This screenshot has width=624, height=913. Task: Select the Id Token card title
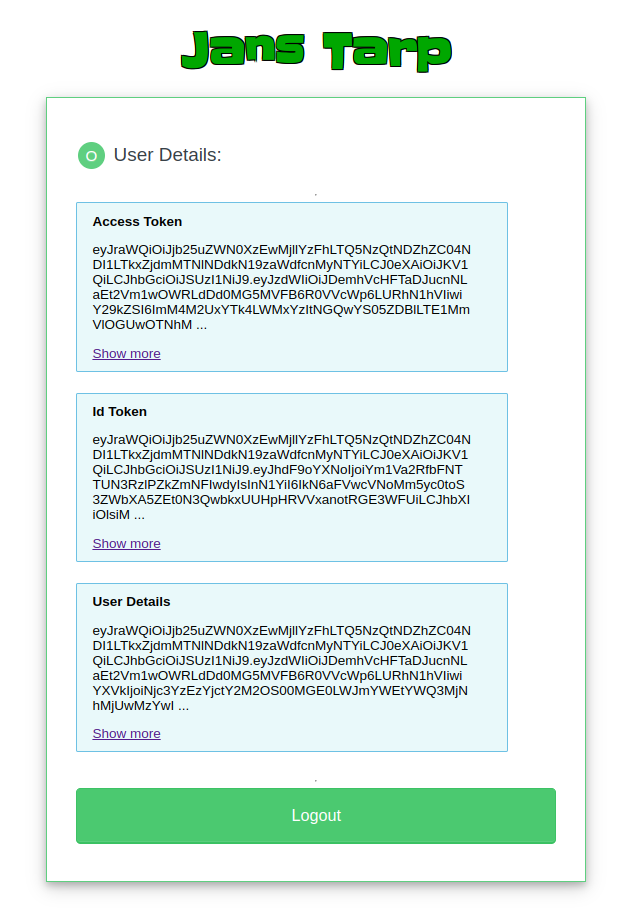click(119, 412)
